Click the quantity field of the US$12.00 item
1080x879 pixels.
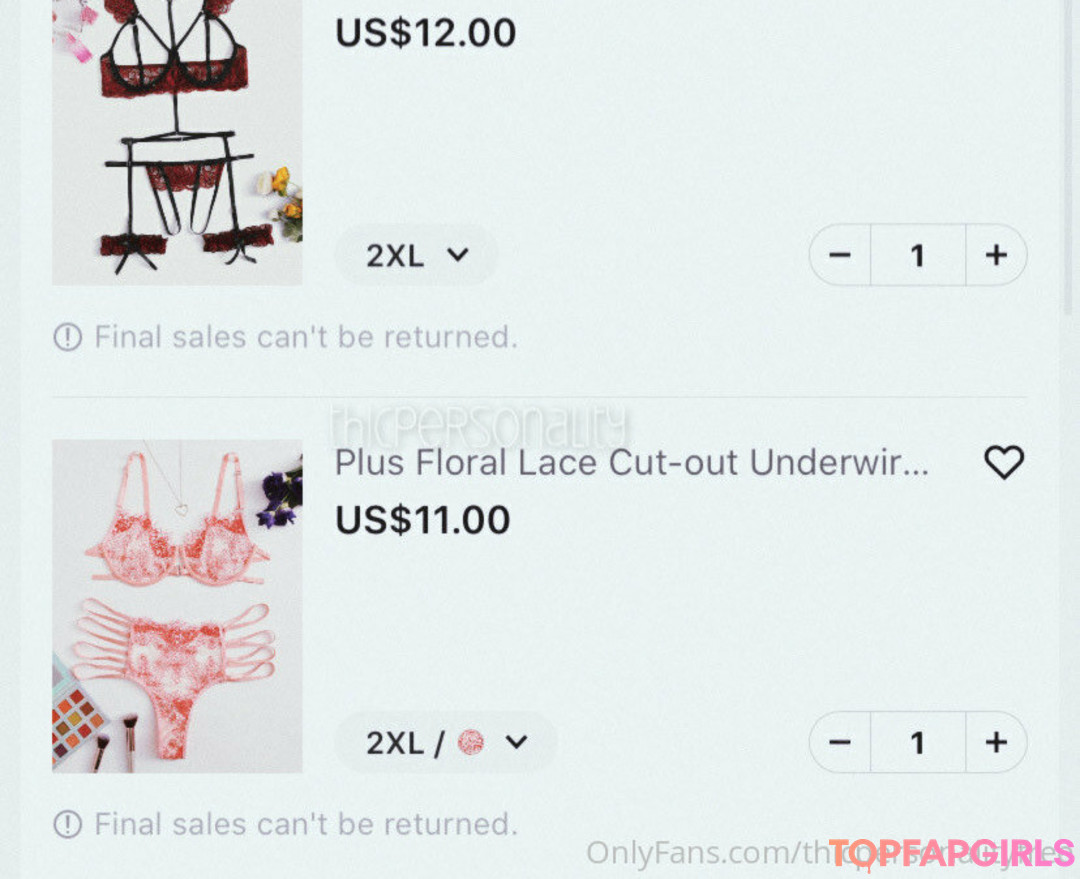click(x=918, y=255)
